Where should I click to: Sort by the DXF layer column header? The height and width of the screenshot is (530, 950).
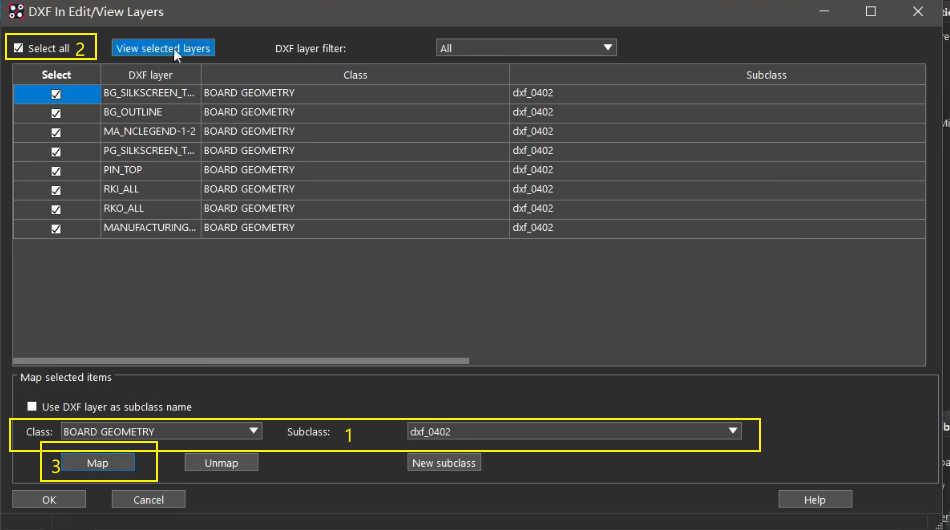(150, 75)
